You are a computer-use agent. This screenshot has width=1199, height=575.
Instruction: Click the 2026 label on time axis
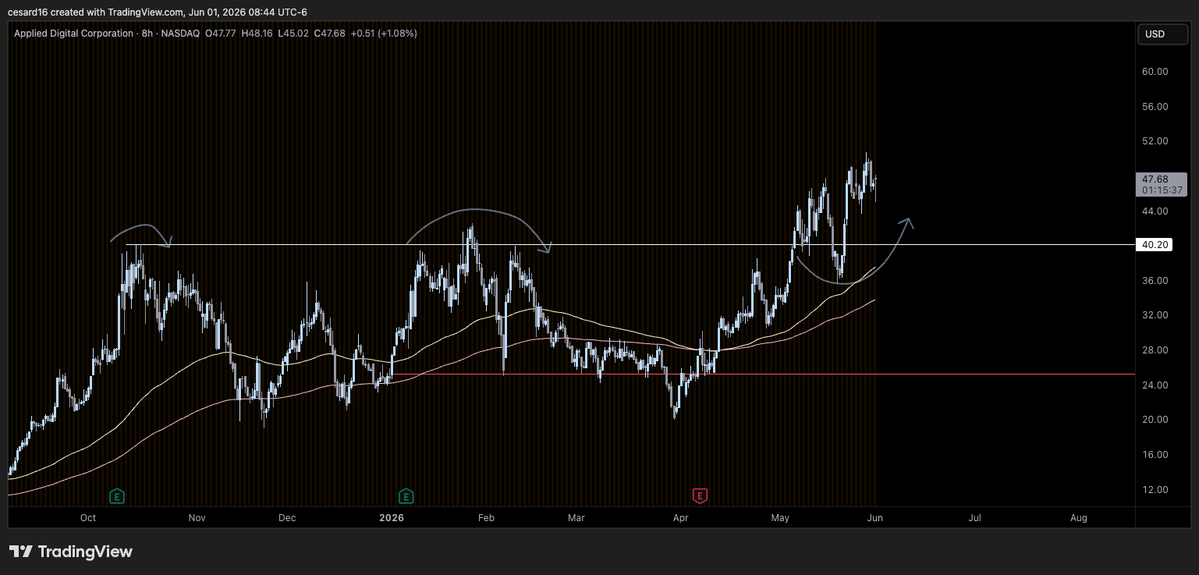391,518
